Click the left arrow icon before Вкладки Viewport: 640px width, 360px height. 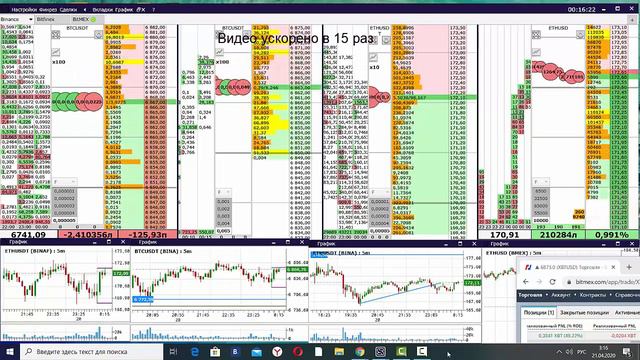tap(85, 9)
